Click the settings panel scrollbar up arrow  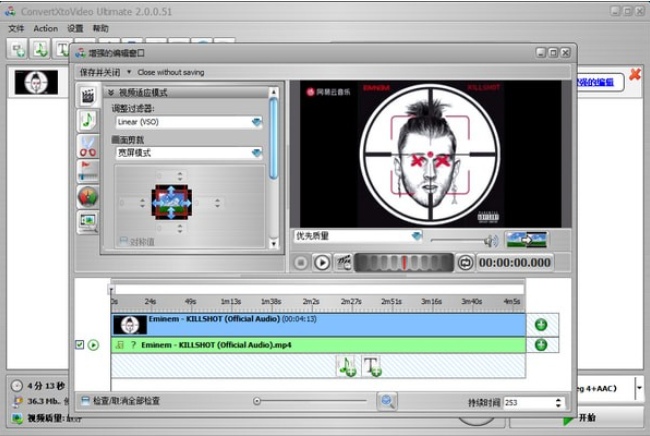coord(273,91)
